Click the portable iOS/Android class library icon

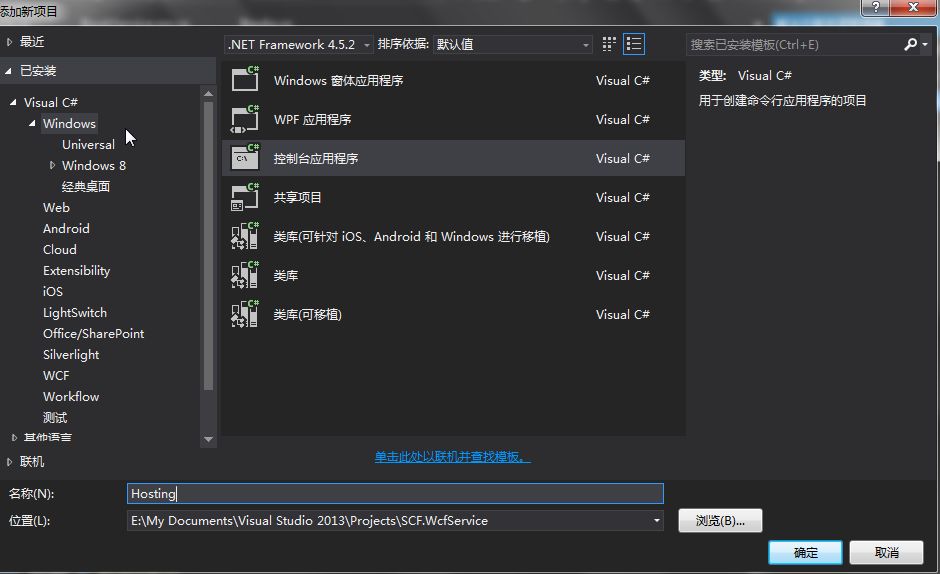click(x=245, y=236)
